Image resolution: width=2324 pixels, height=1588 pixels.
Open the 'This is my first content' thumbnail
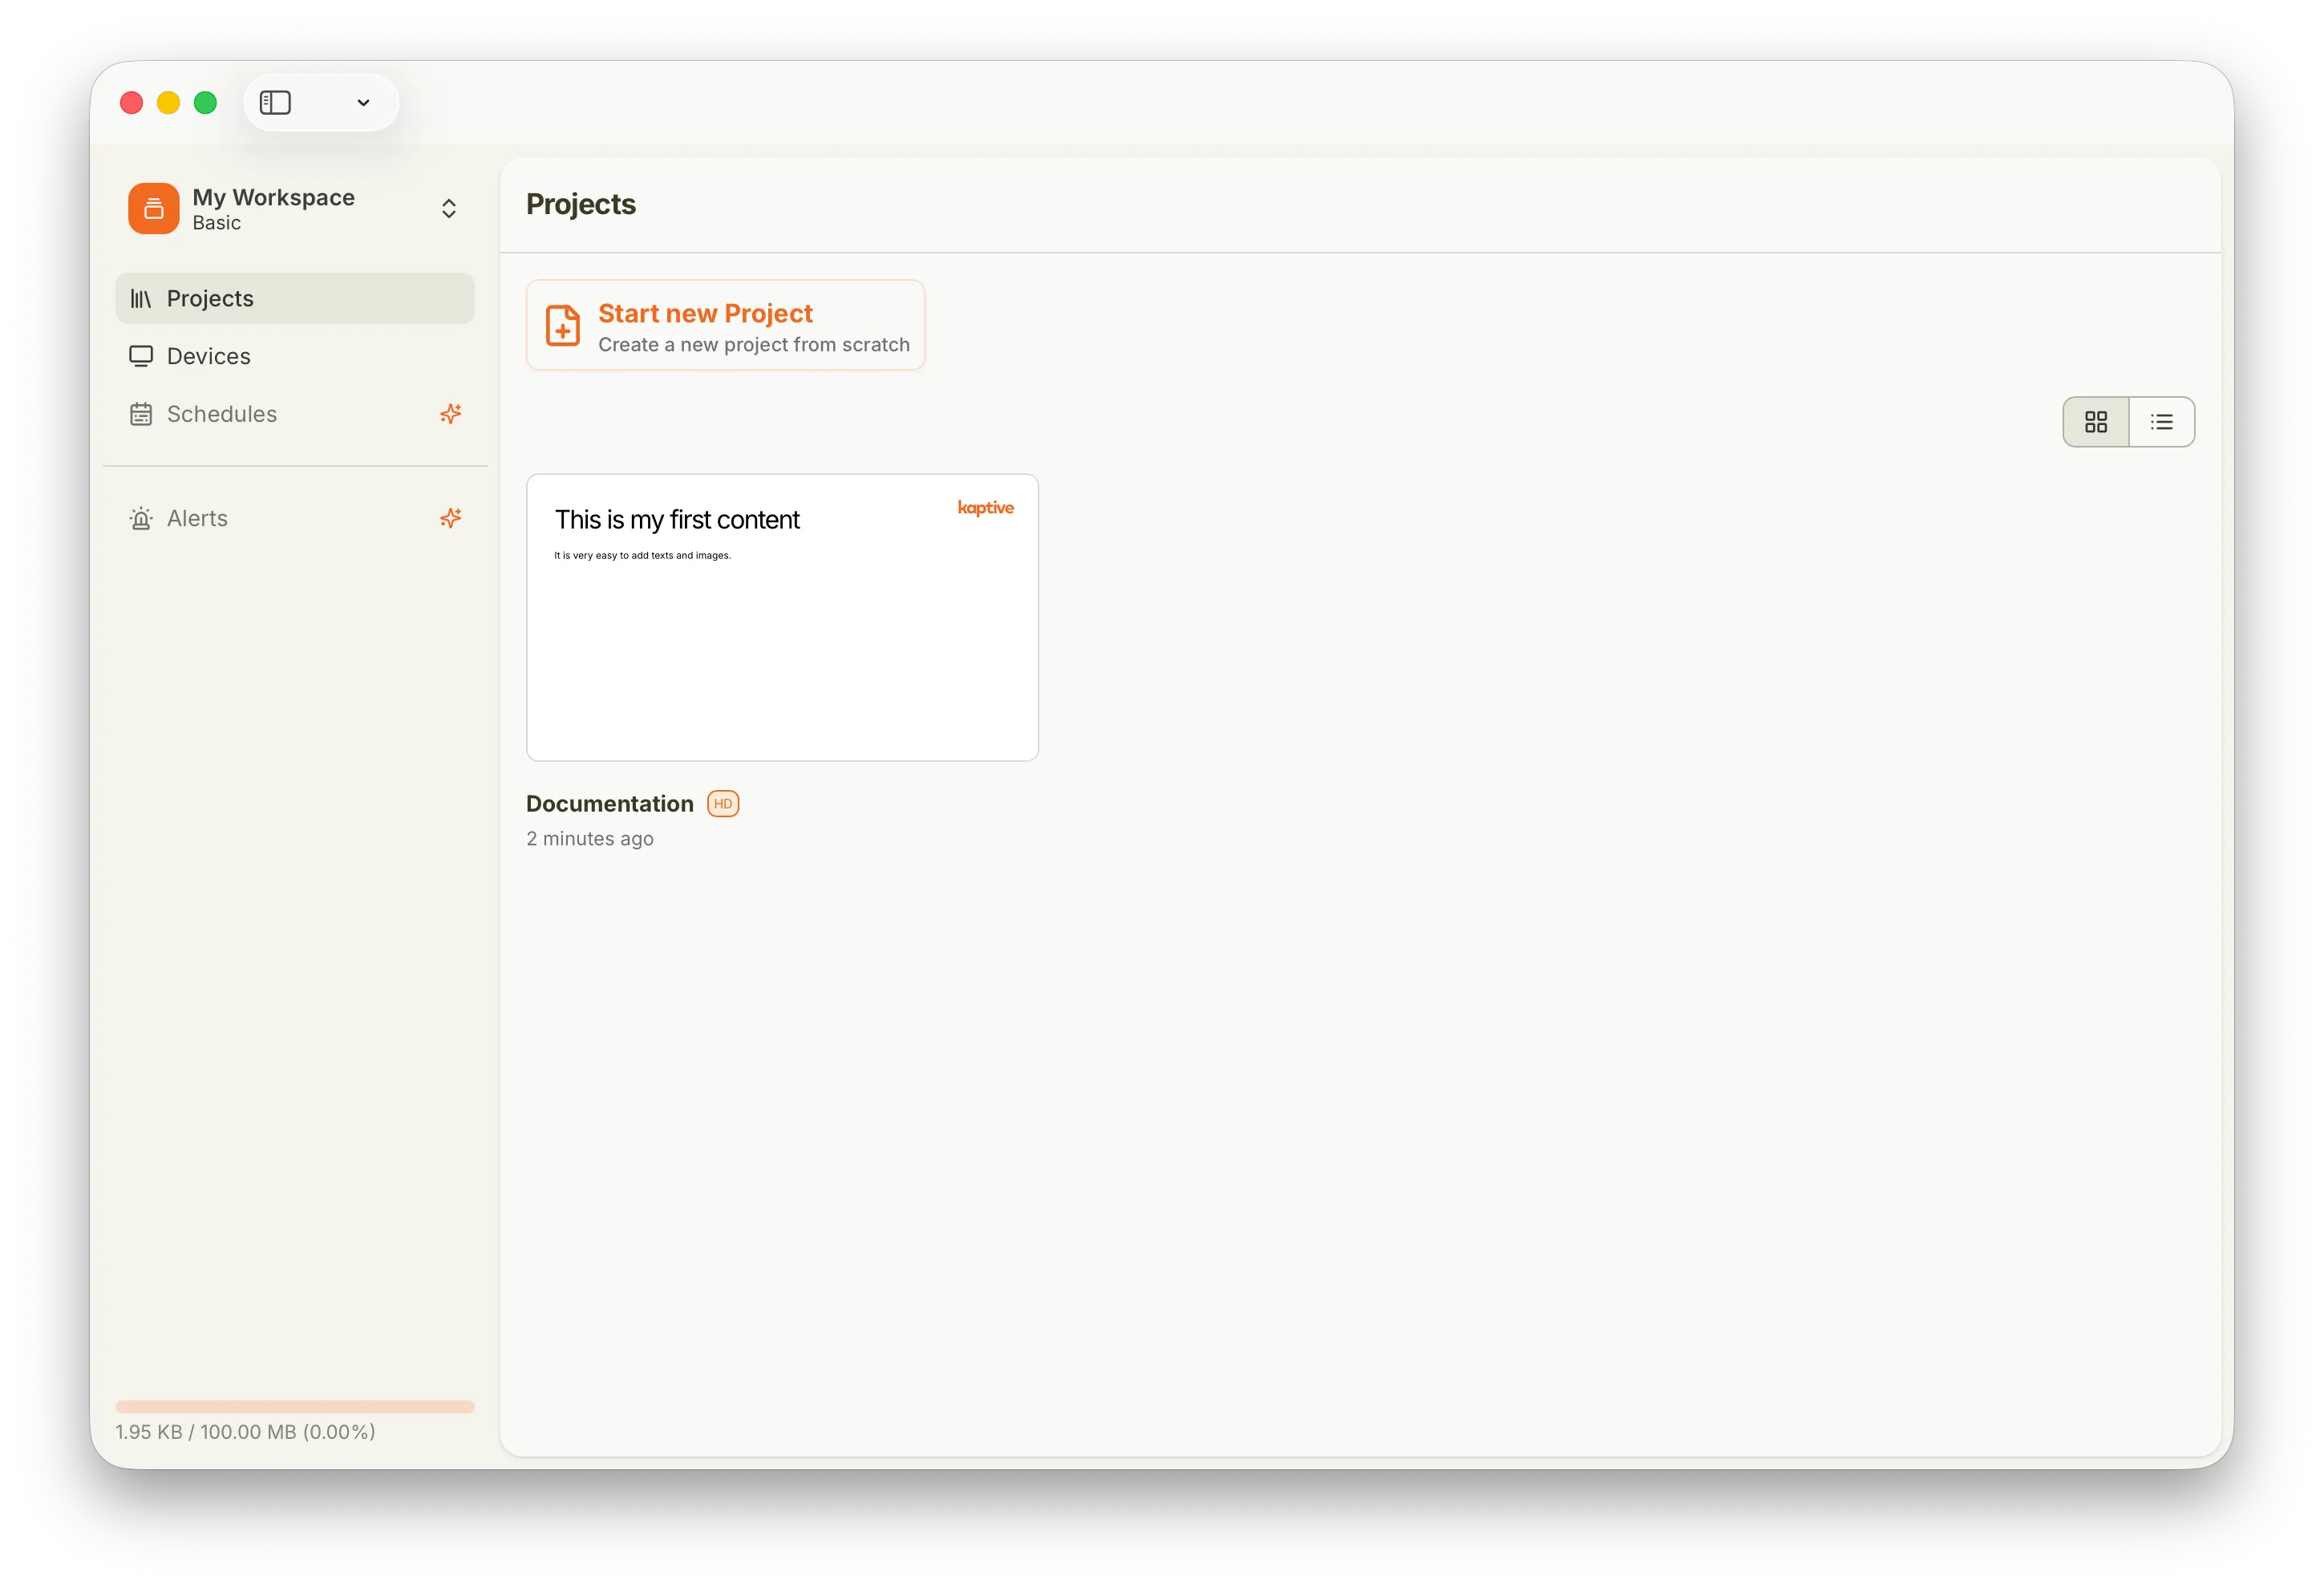tap(782, 617)
